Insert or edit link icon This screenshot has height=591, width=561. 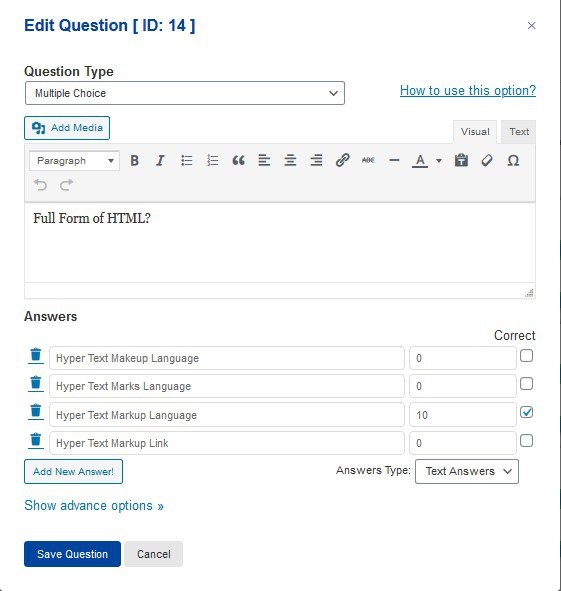click(x=342, y=161)
